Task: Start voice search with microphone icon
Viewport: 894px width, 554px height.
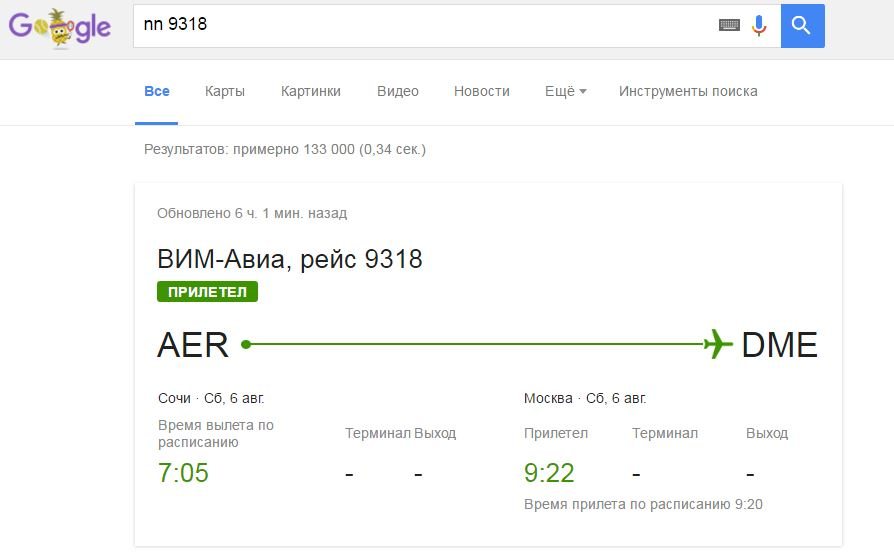Action: 759,26
